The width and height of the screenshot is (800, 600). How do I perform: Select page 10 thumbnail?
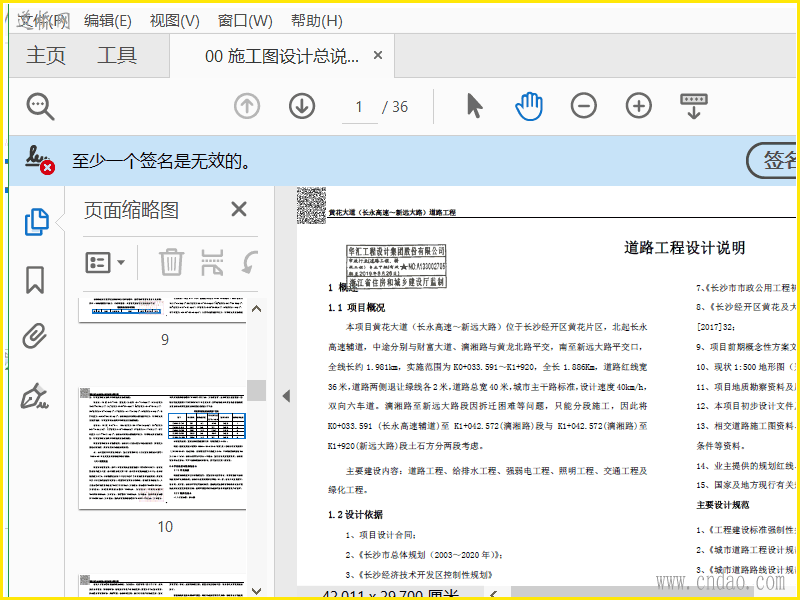[163, 448]
